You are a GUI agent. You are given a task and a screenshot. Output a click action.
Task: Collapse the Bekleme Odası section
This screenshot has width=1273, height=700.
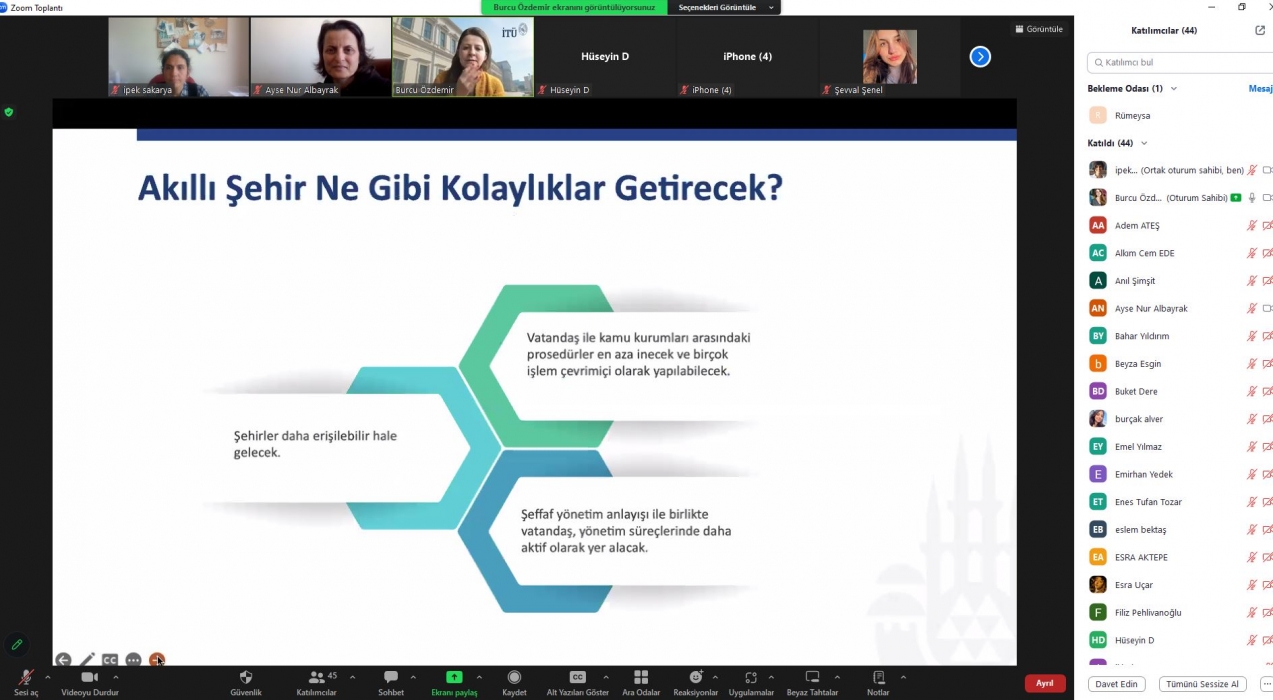click(x=1174, y=89)
